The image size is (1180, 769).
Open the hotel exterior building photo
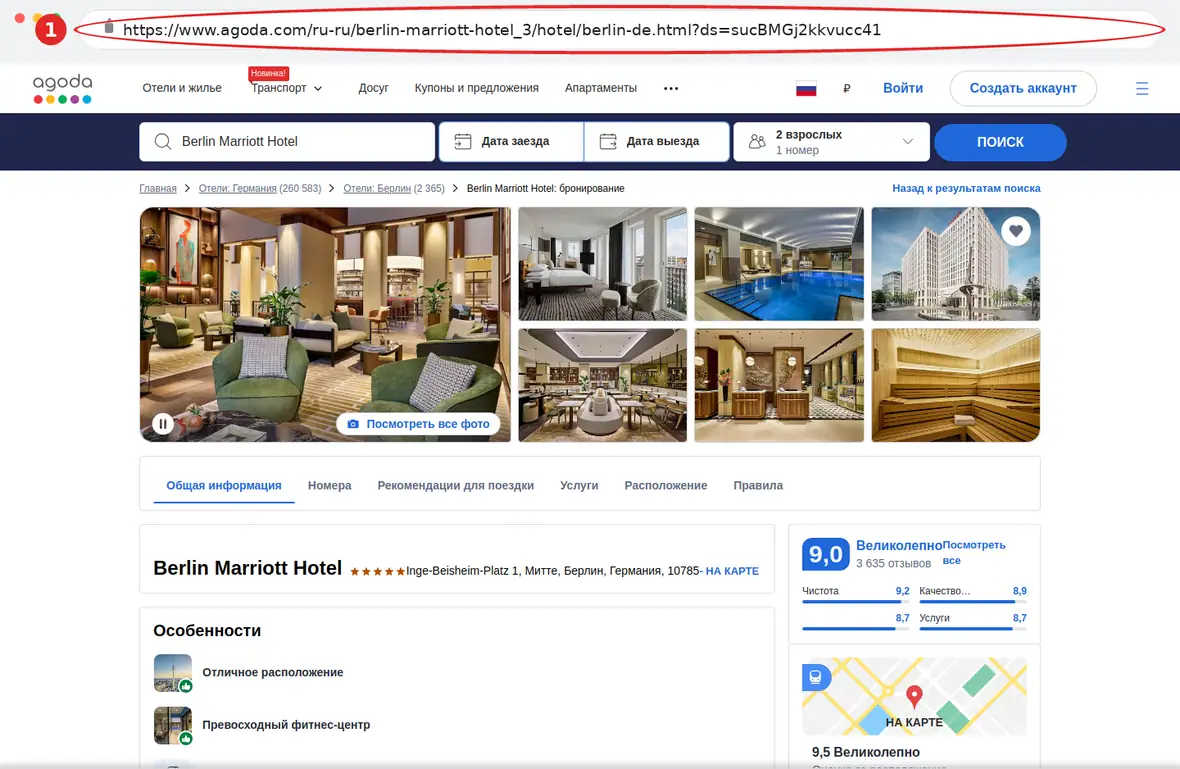click(x=956, y=264)
